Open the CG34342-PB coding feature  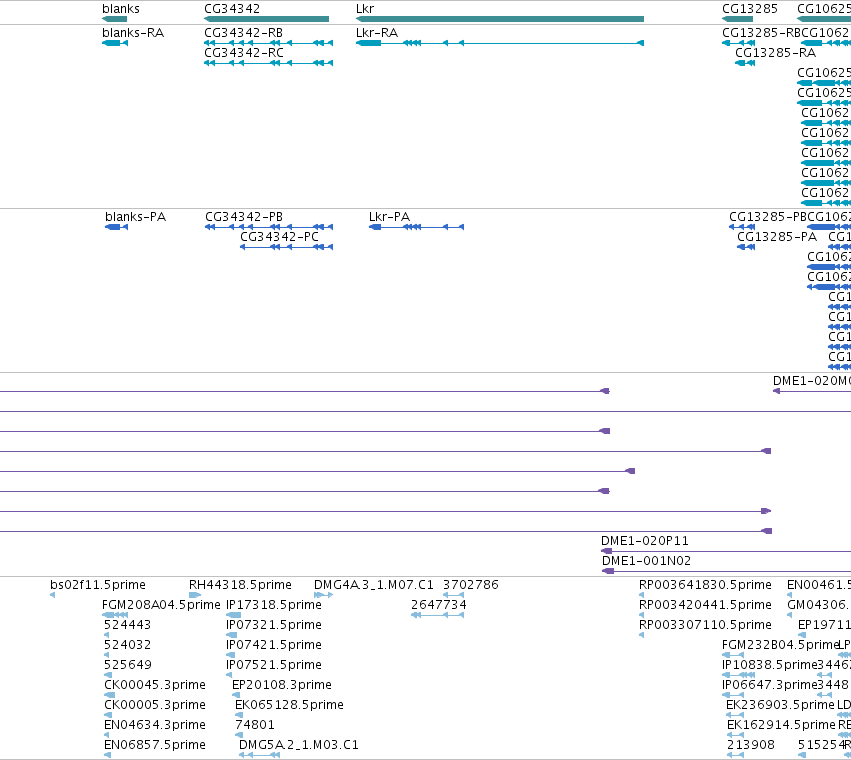click(x=269, y=227)
